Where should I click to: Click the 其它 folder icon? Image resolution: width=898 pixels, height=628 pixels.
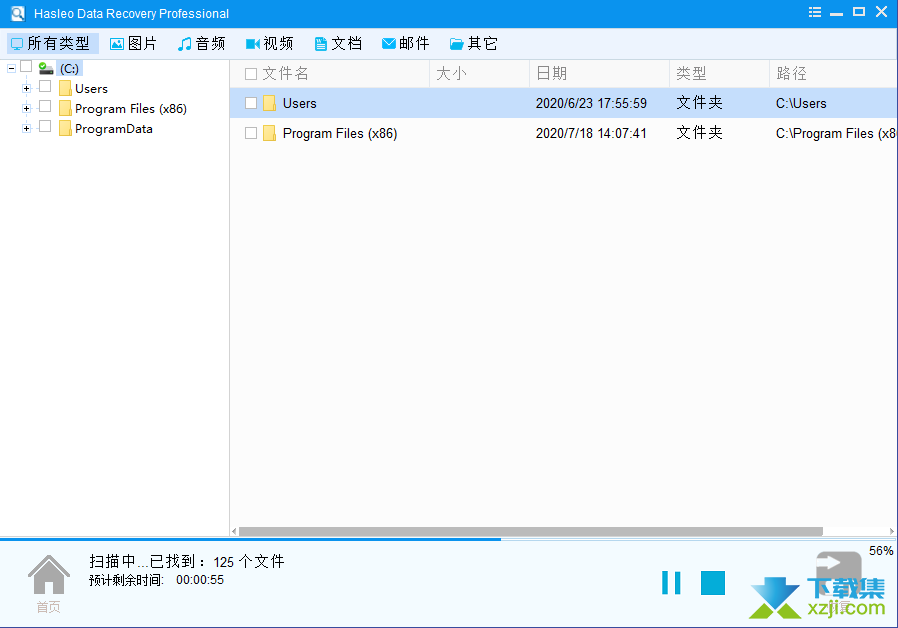[456, 44]
